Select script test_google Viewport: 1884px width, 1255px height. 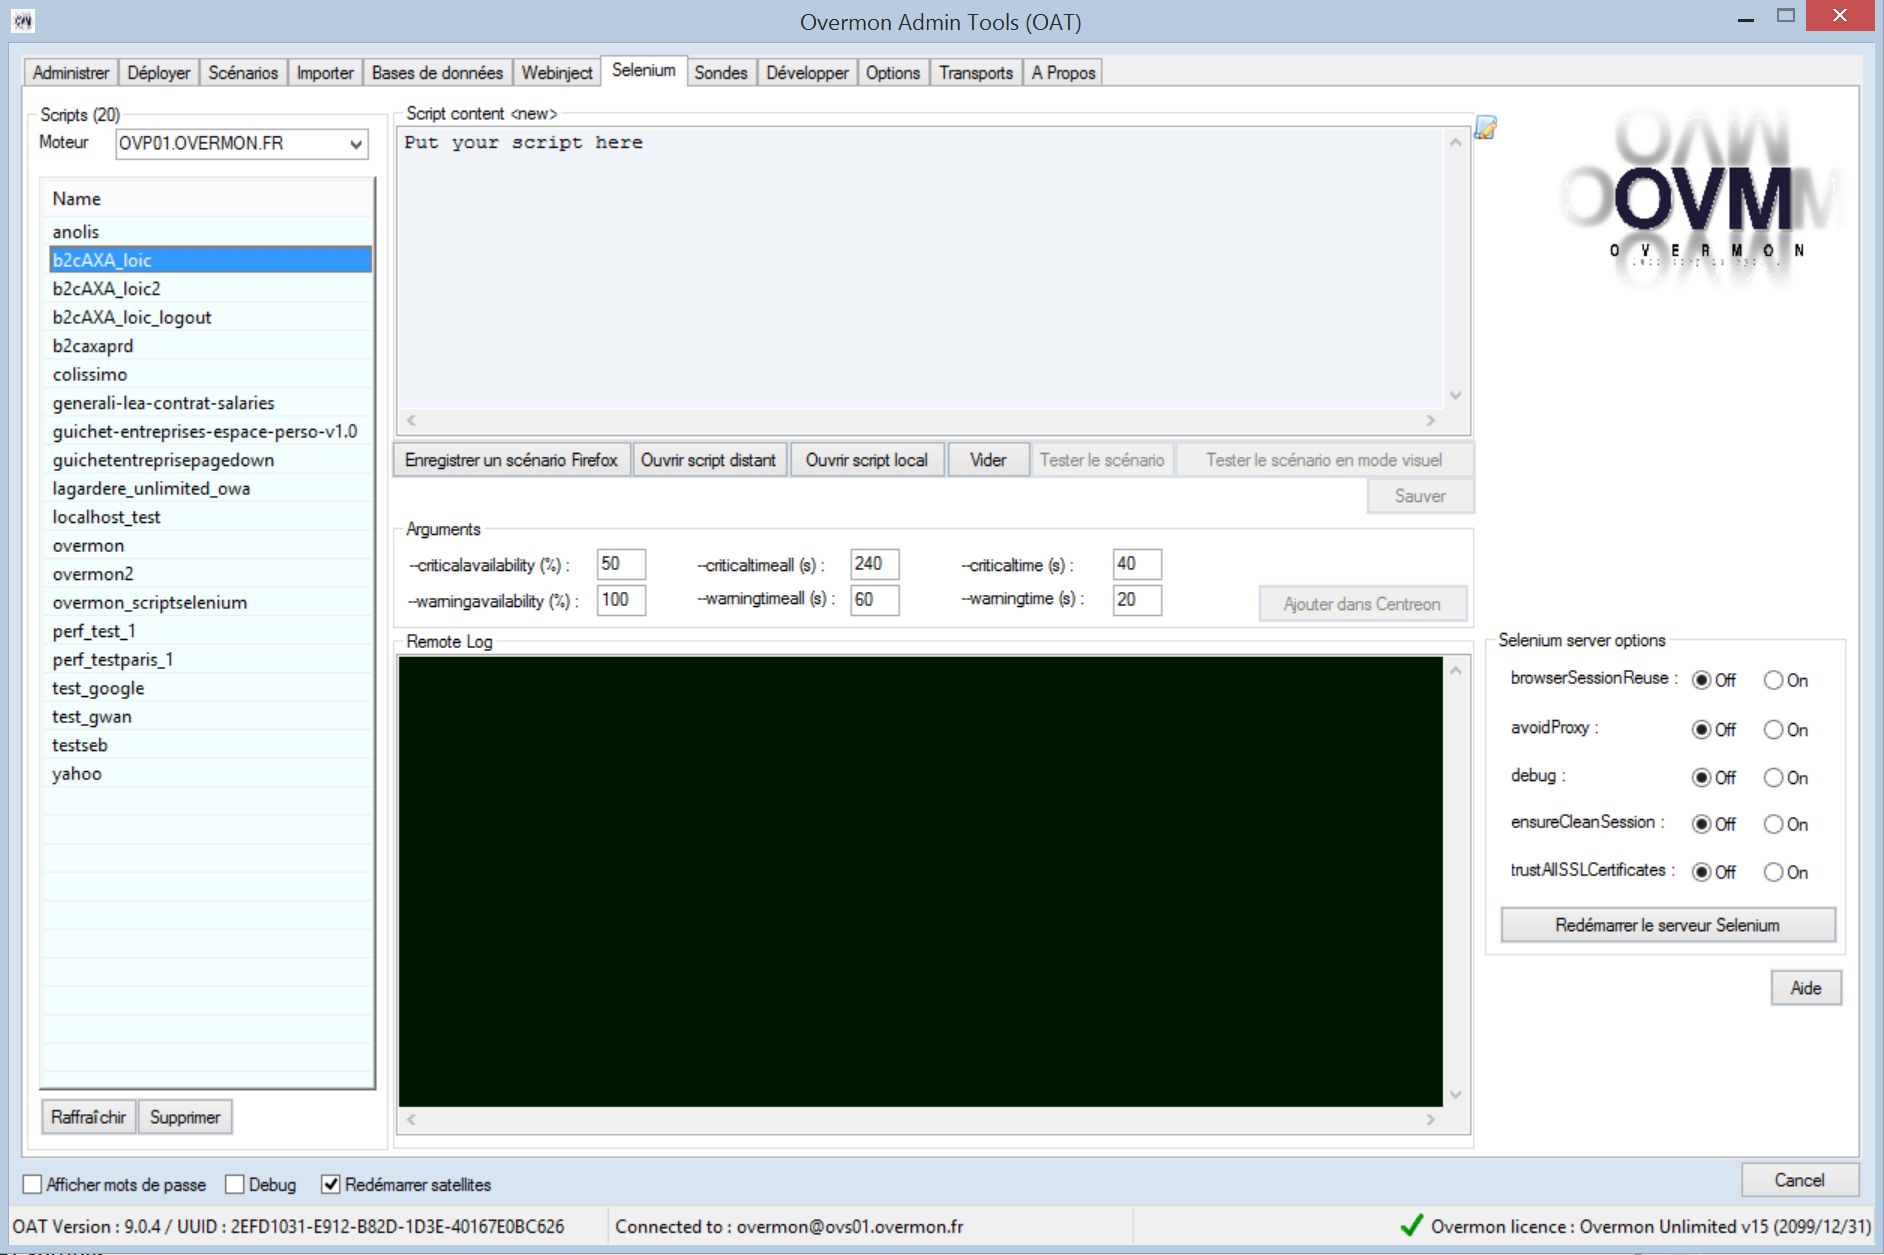pyautogui.click(x=210, y=688)
